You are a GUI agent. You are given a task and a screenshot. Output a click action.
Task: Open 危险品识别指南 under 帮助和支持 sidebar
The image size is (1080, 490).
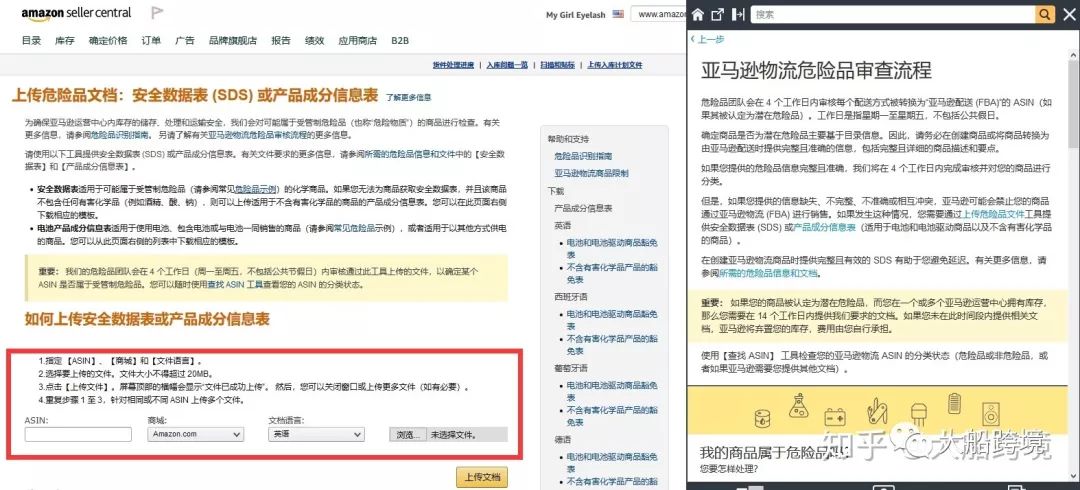coord(583,156)
